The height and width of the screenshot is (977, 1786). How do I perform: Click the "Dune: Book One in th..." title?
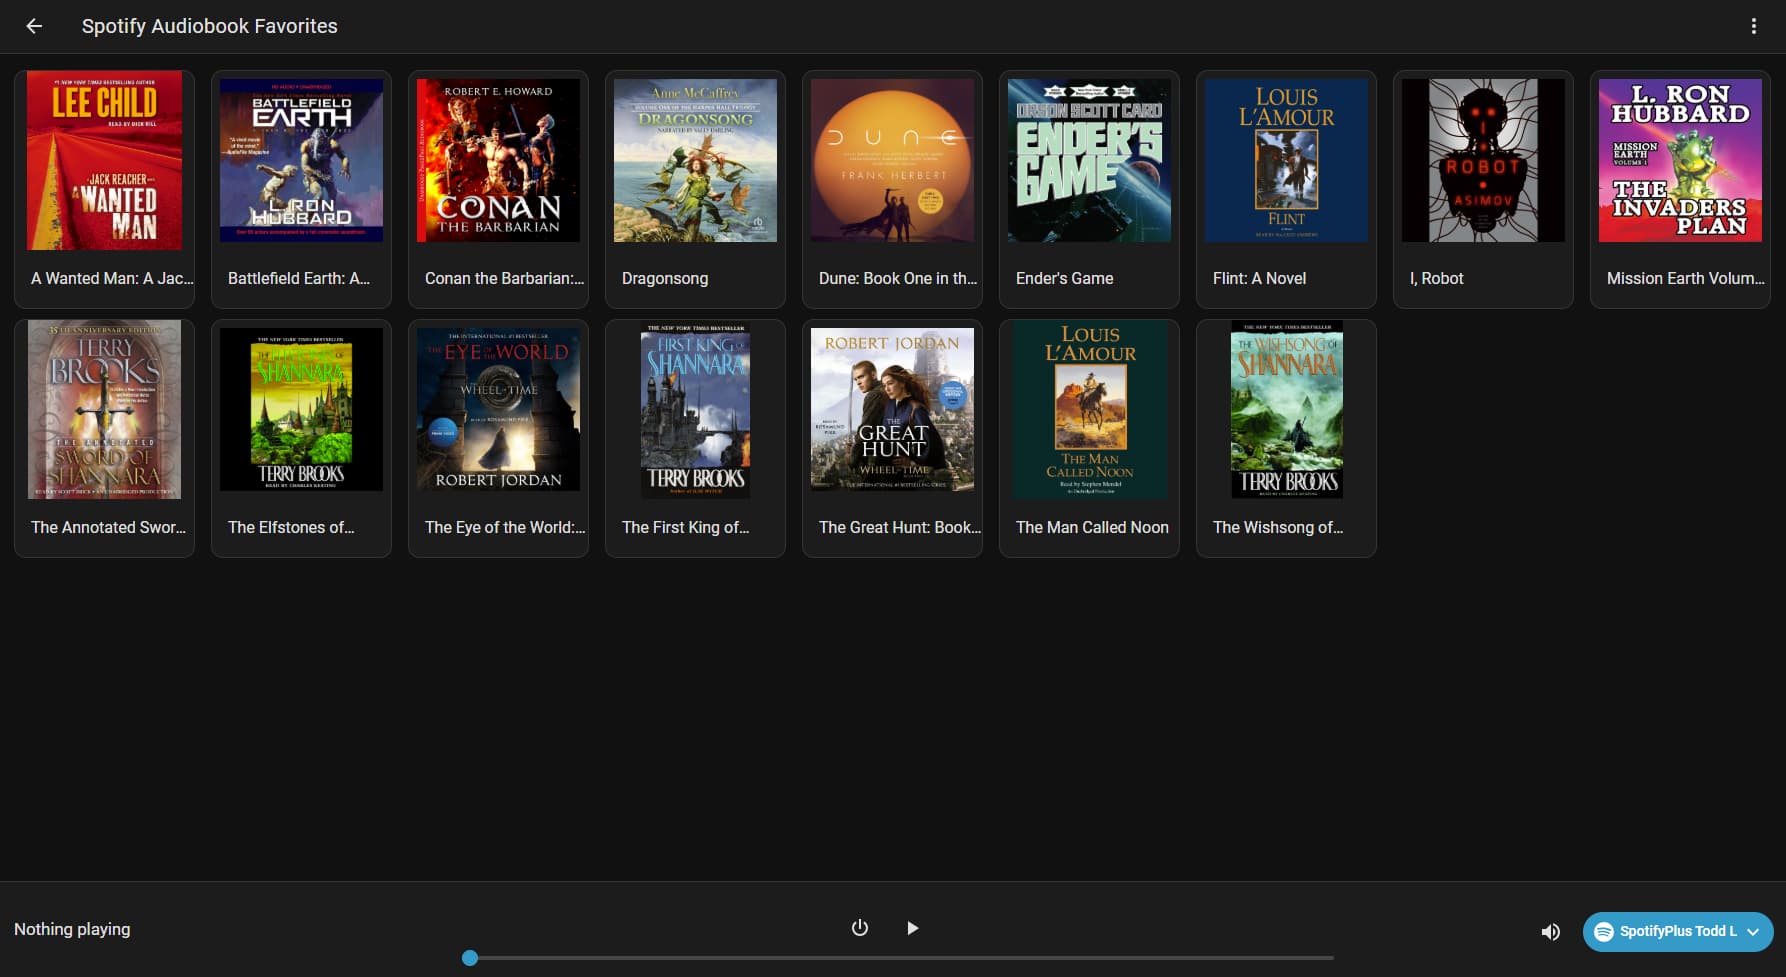coord(898,278)
